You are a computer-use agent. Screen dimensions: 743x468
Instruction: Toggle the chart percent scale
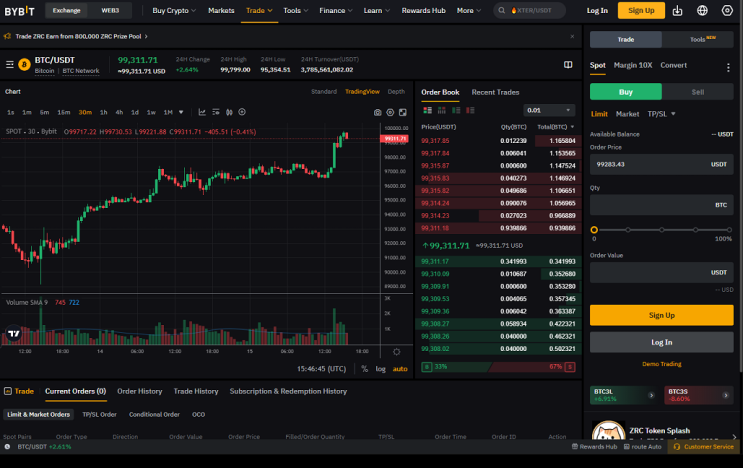pos(364,369)
